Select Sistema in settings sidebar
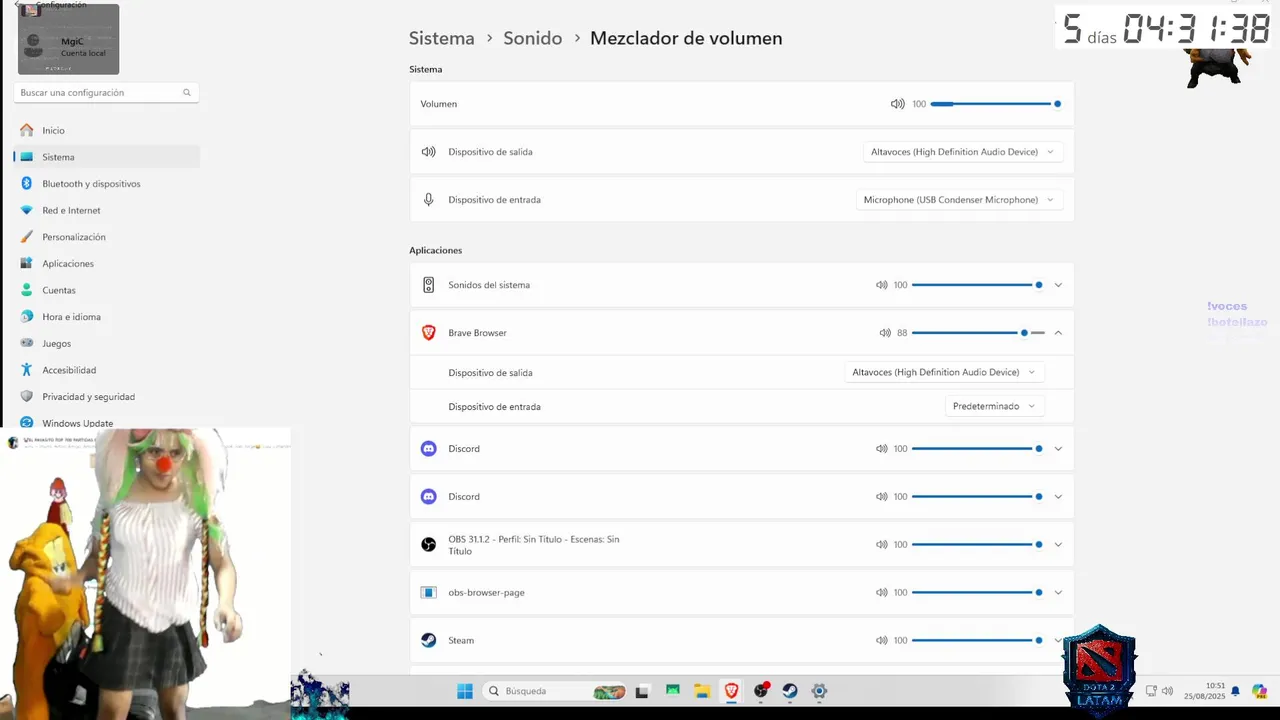This screenshot has width=1280, height=720. pos(107,157)
